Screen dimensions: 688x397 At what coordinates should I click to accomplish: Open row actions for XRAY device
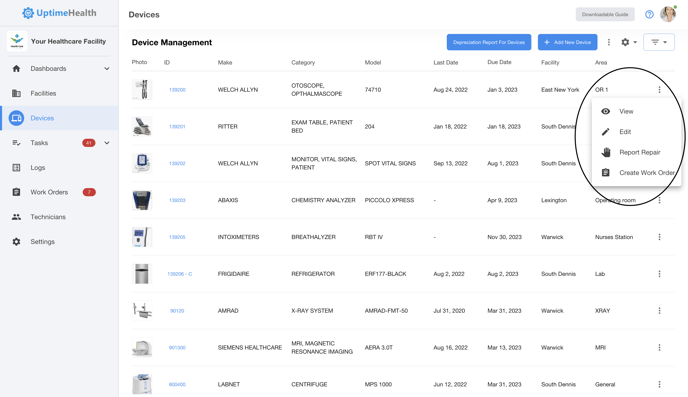(659, 311)
